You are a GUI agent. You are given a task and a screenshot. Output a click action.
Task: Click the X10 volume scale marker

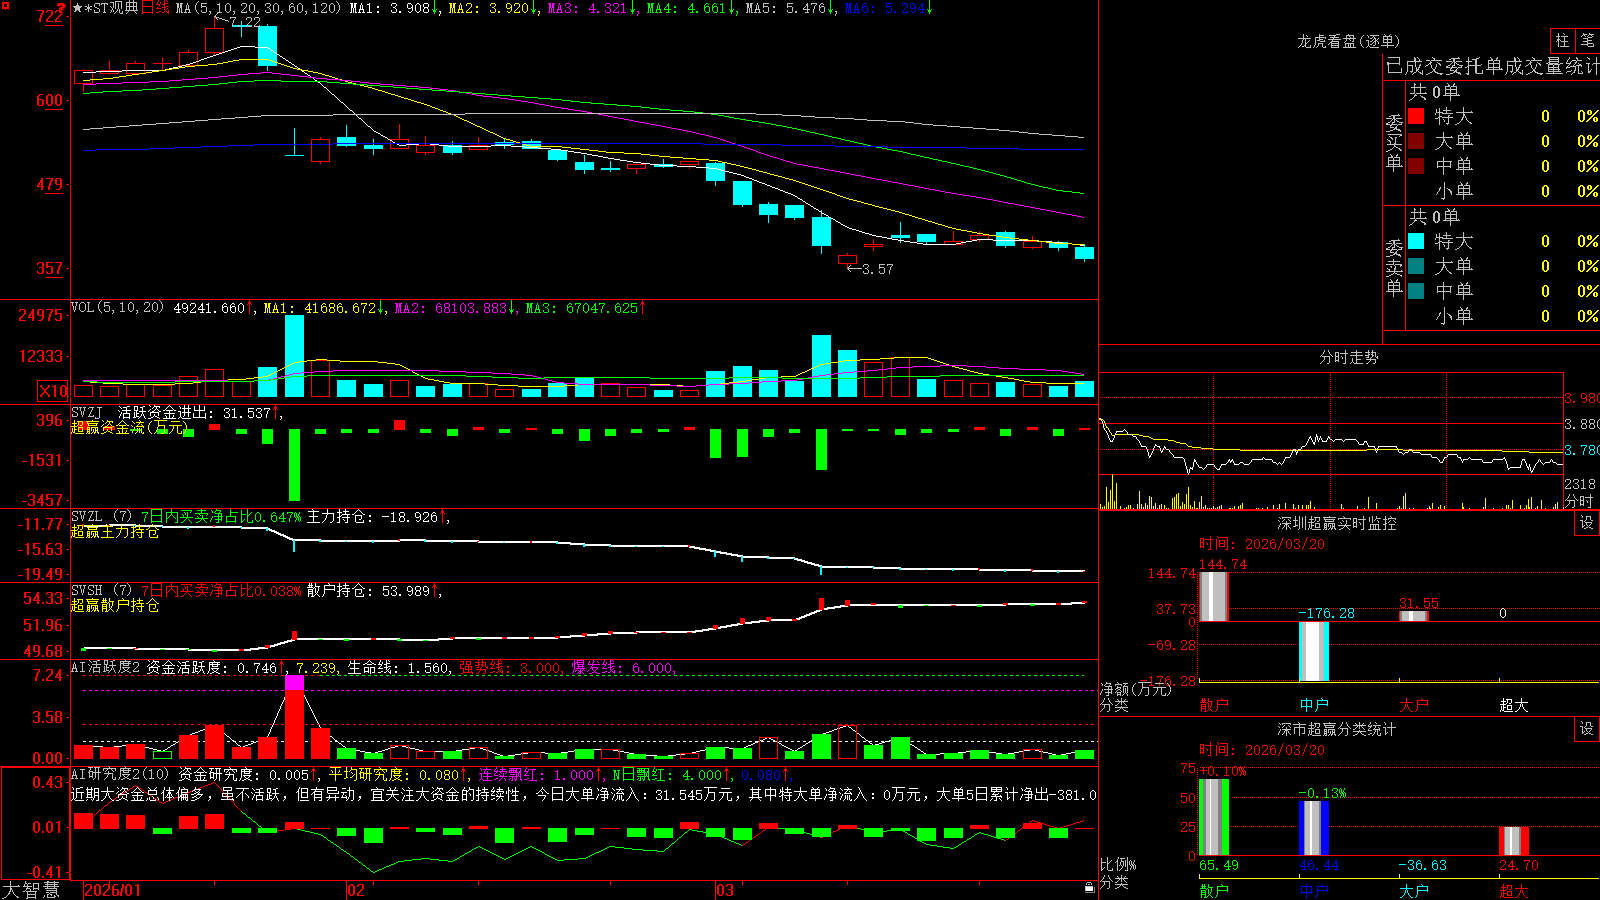coord(53,391)
